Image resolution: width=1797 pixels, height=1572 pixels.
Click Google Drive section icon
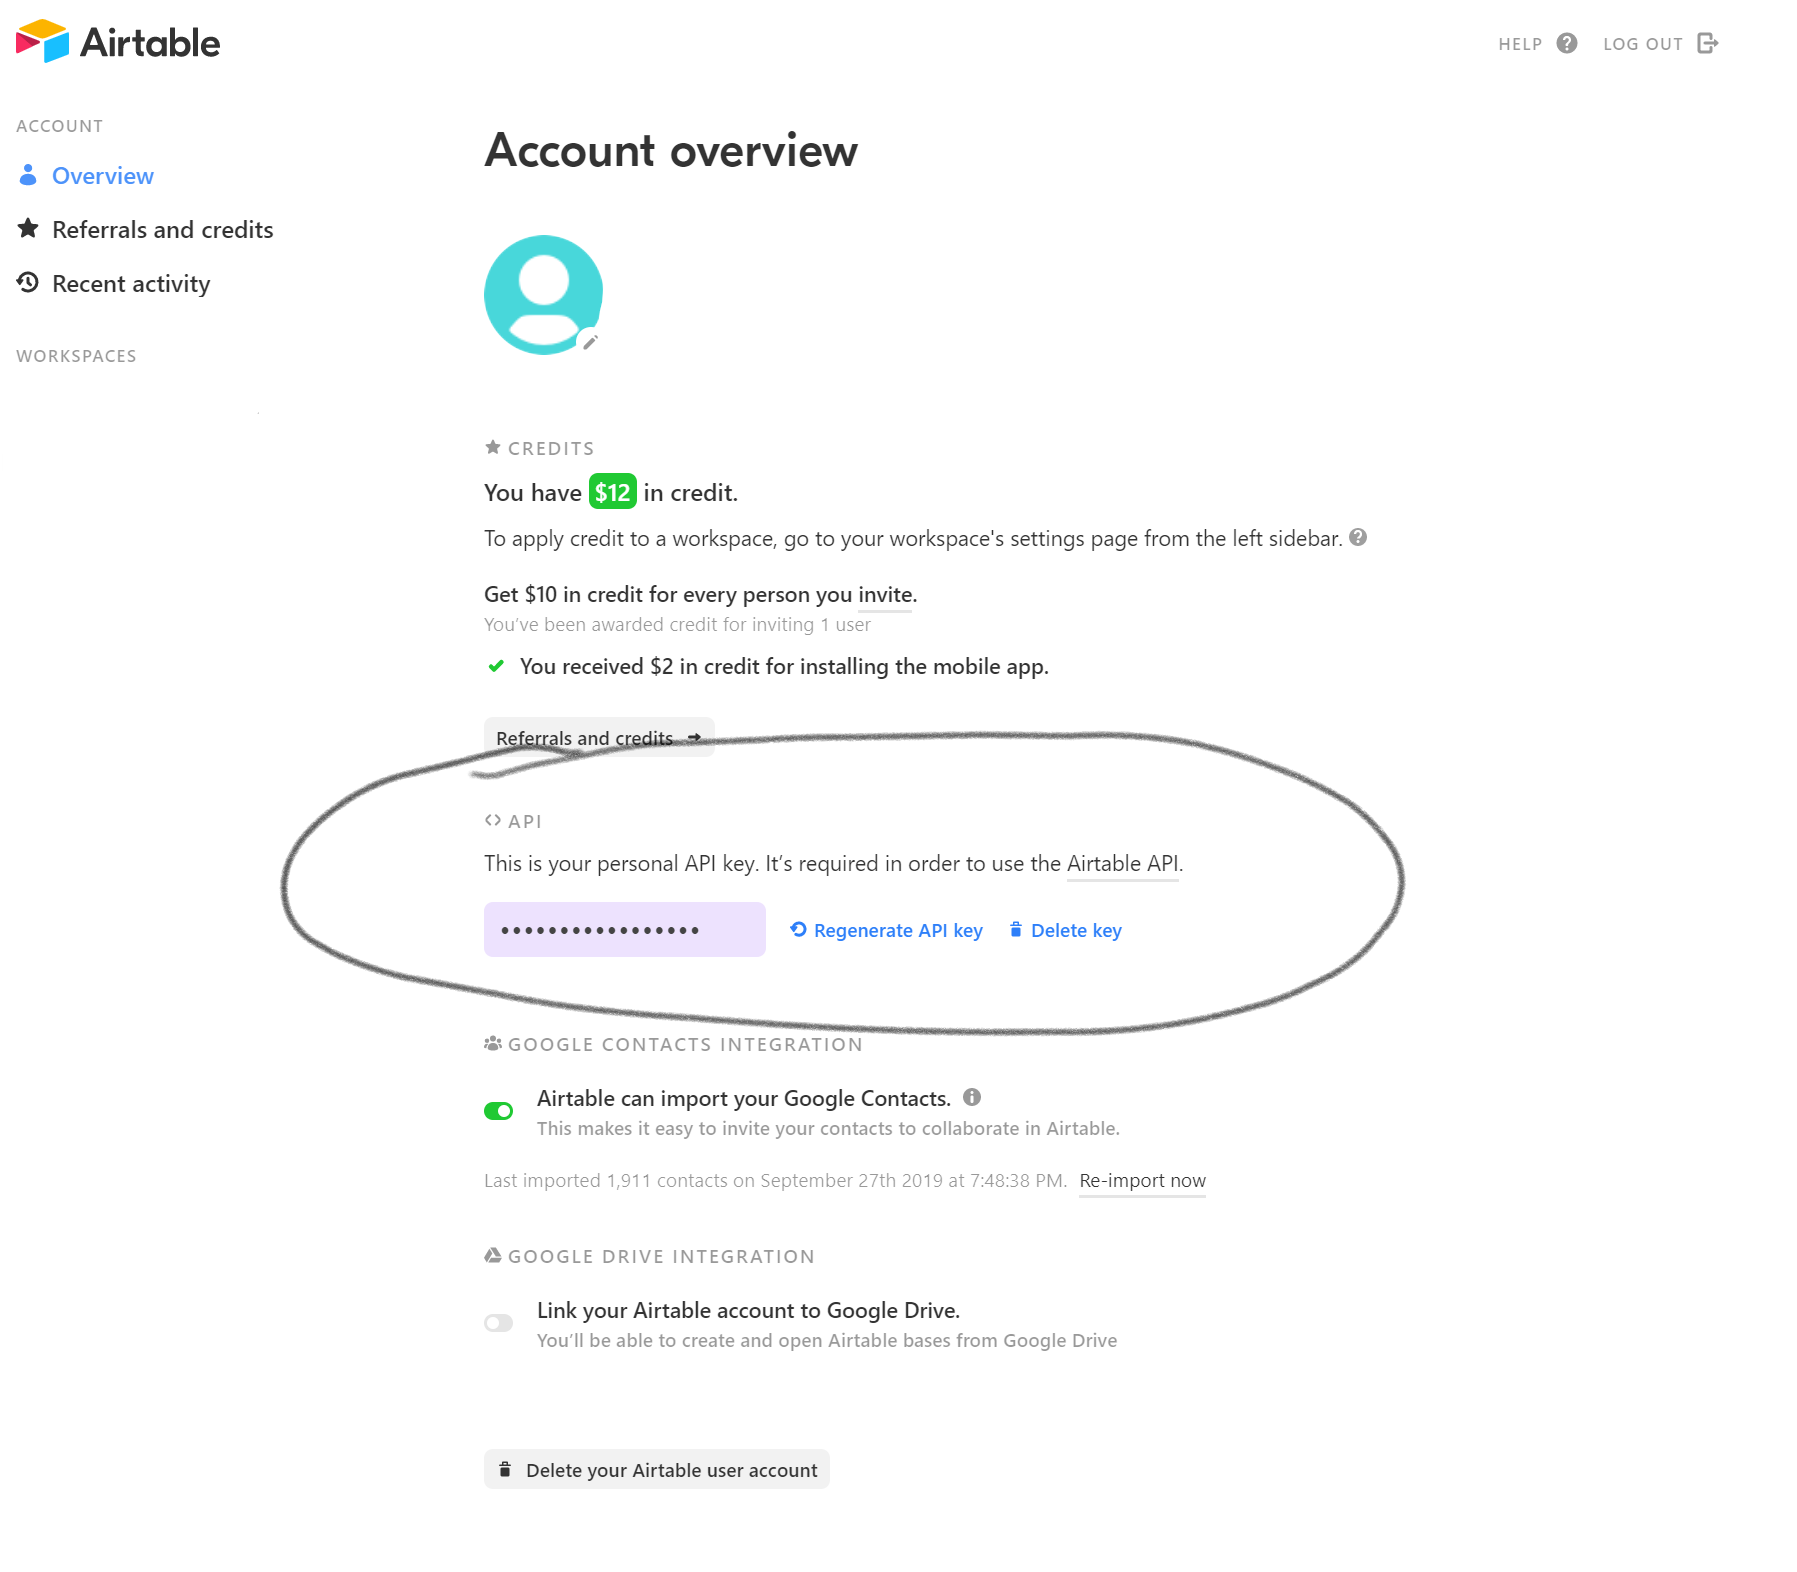click(493, 1255)
